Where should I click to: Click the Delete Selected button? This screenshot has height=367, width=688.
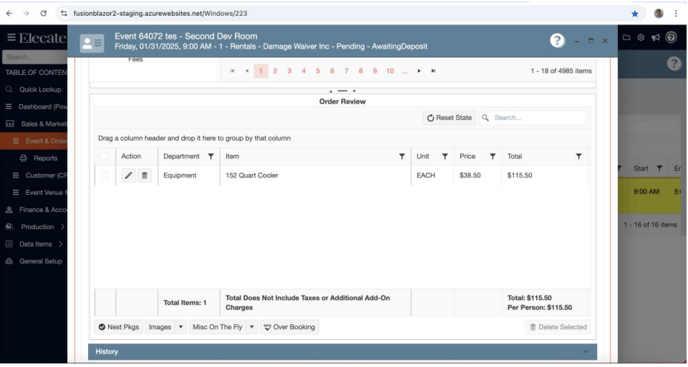pyautogui.click(x=558, y=327)
